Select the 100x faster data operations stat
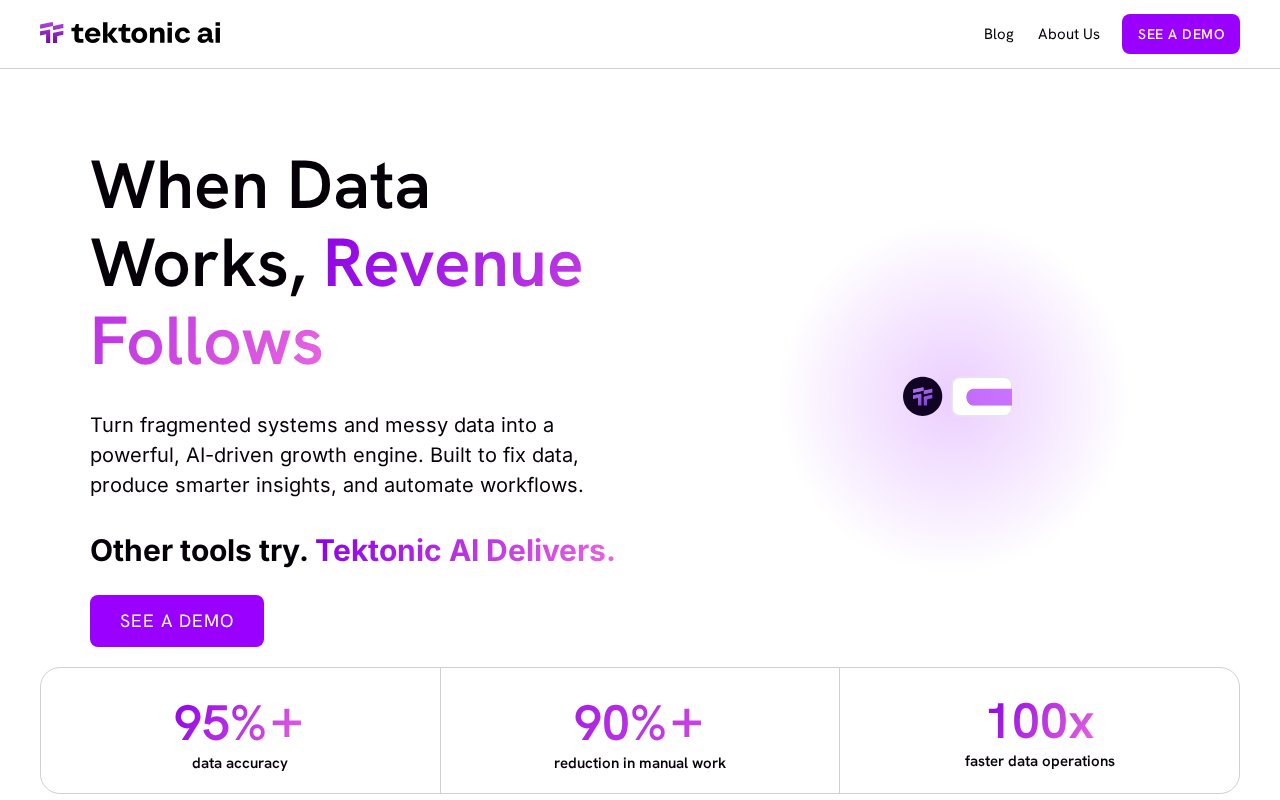The image size is (1280, 800). tap(1040, 731)
